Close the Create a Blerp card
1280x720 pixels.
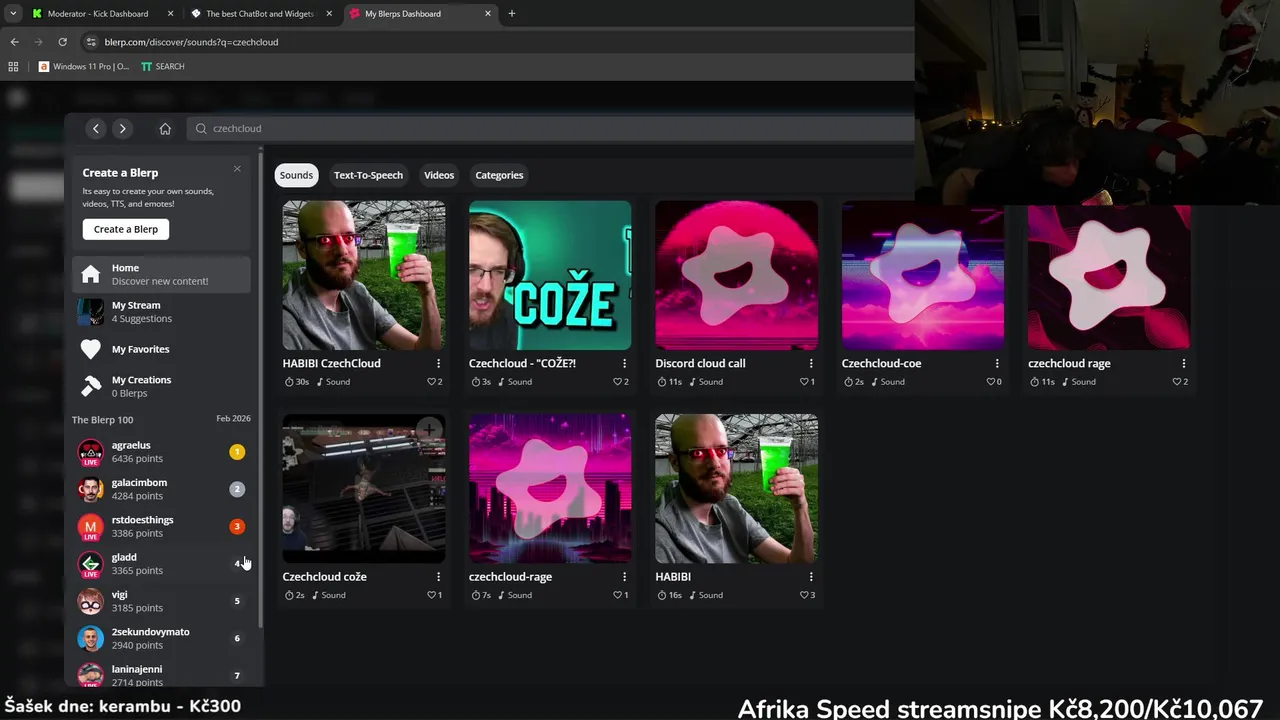tap(237, 168)
